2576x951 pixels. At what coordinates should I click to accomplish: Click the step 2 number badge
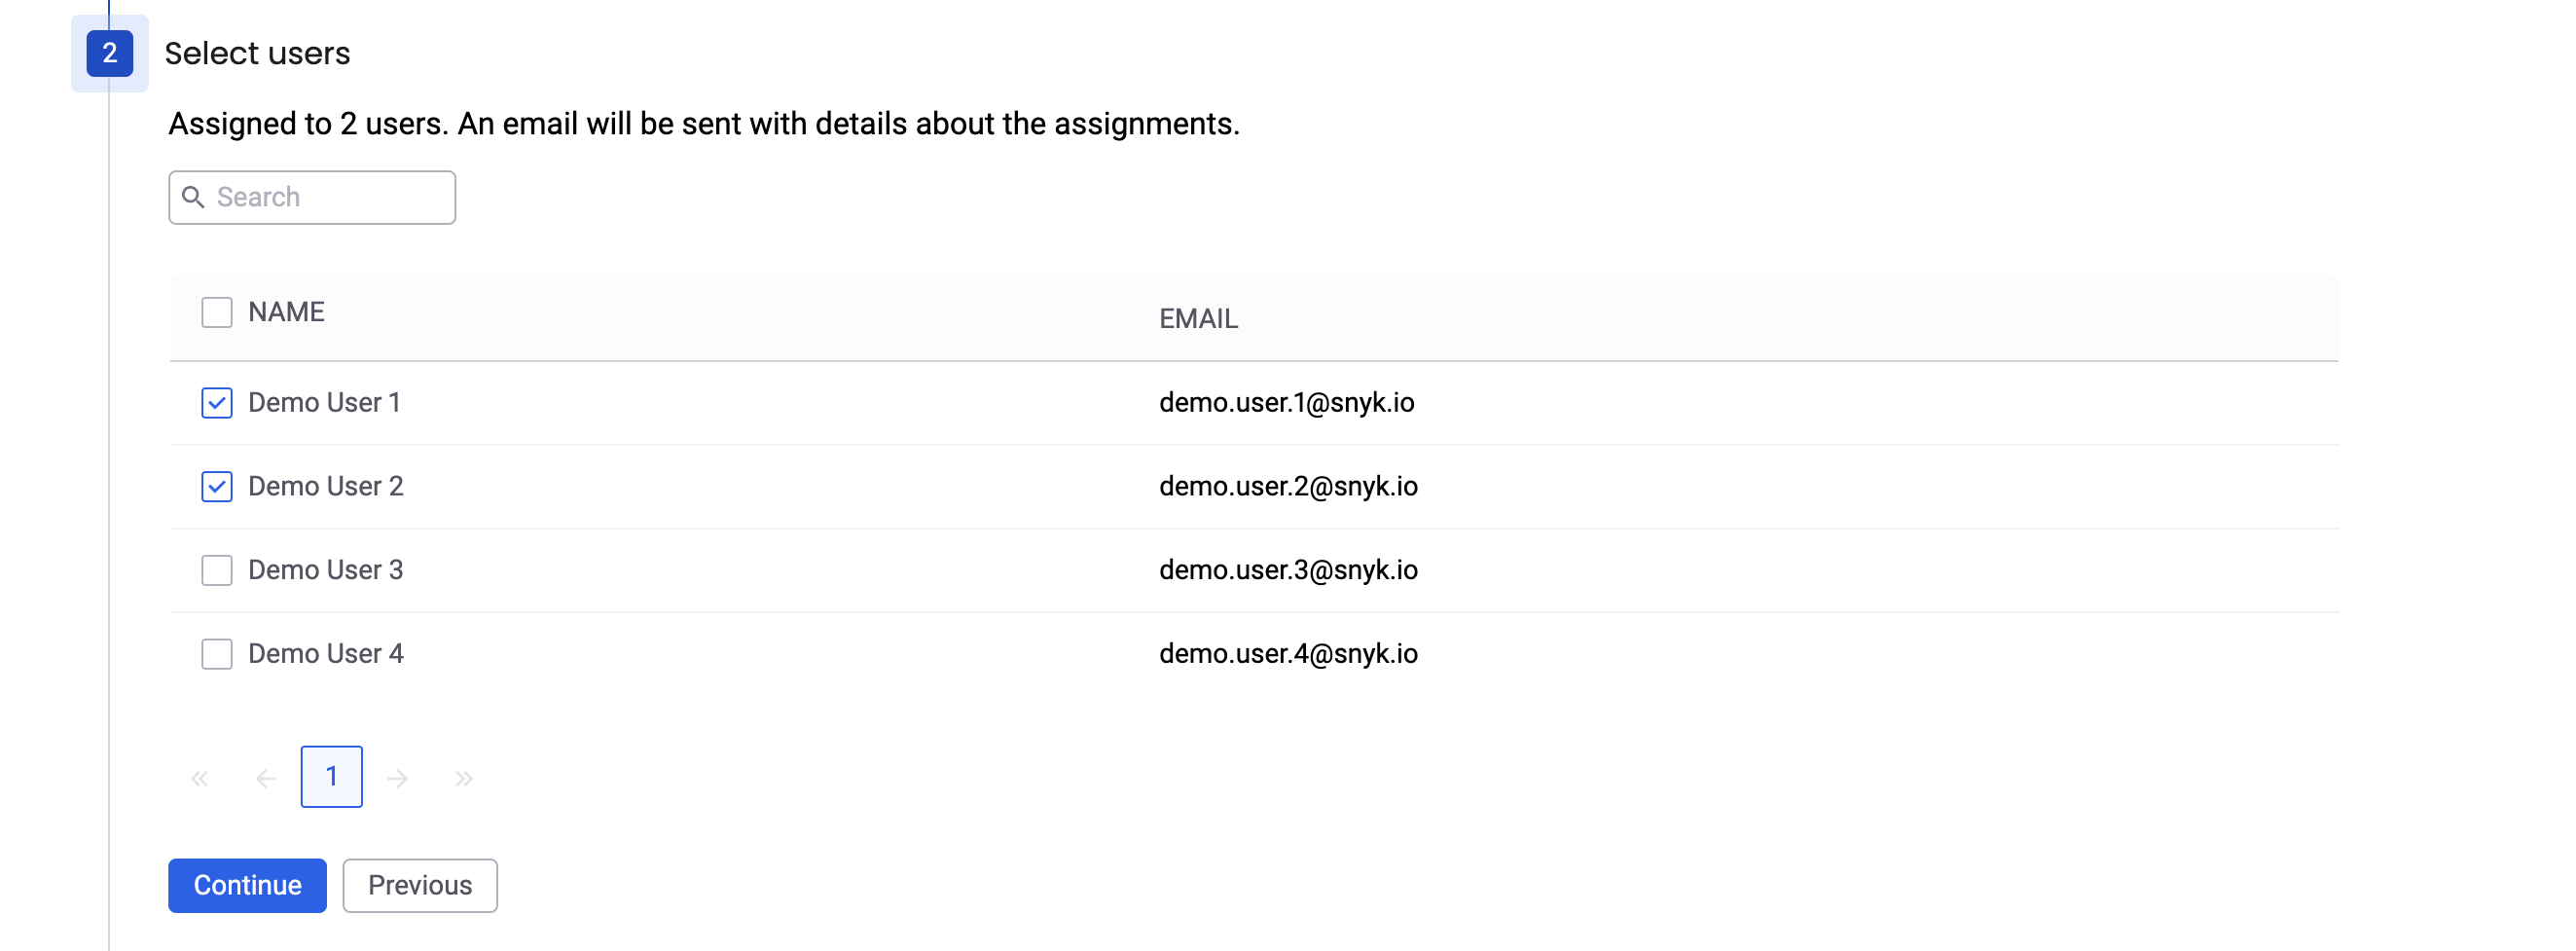[110, 53]
